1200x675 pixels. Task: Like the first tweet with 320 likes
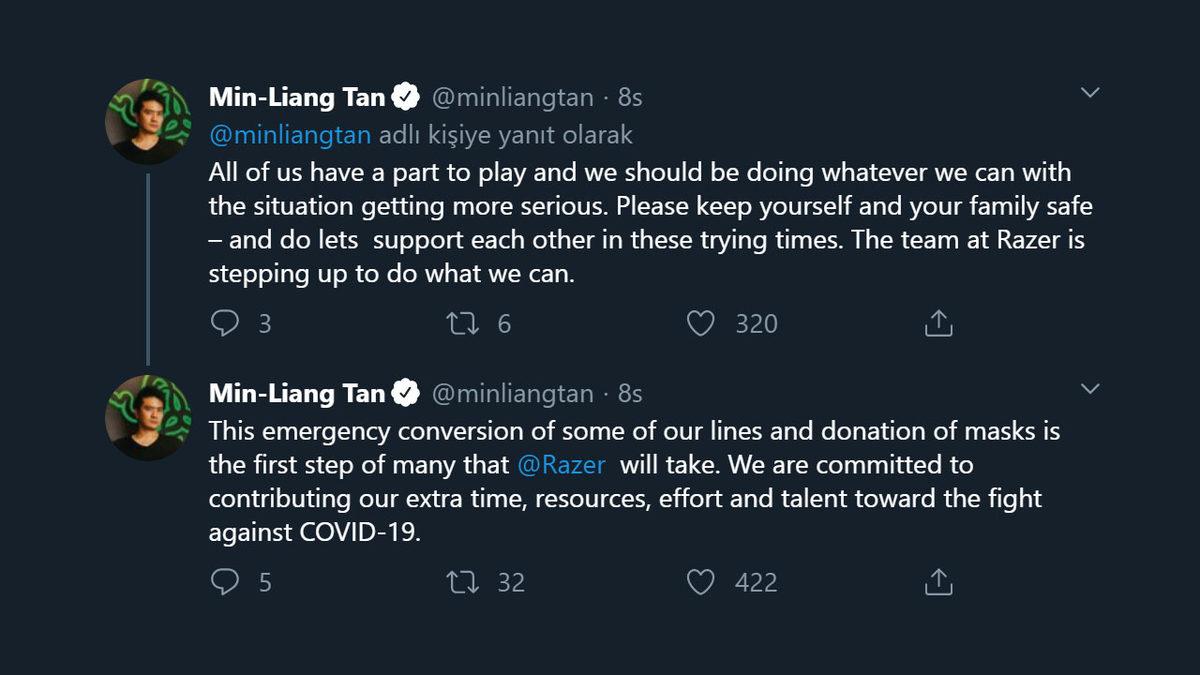click(x=701, y=323)
